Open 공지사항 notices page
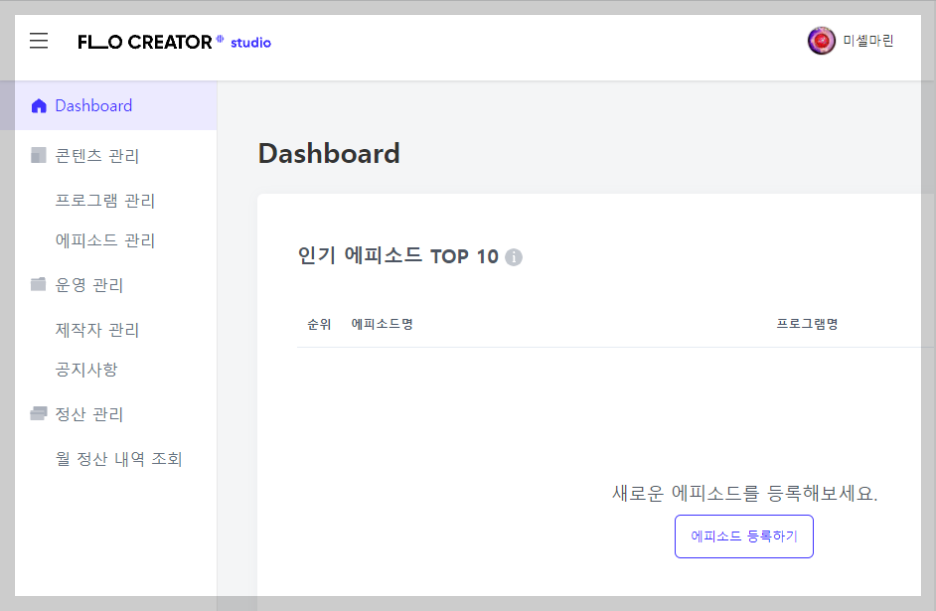Screen dimensions: 936x611 87,369
